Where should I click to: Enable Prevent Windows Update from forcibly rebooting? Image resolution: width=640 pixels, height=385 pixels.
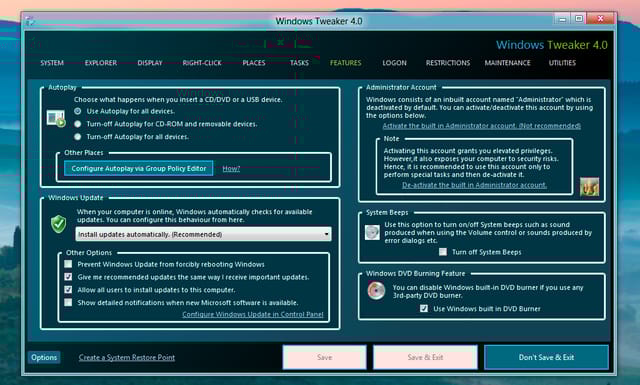pos(68,264)
